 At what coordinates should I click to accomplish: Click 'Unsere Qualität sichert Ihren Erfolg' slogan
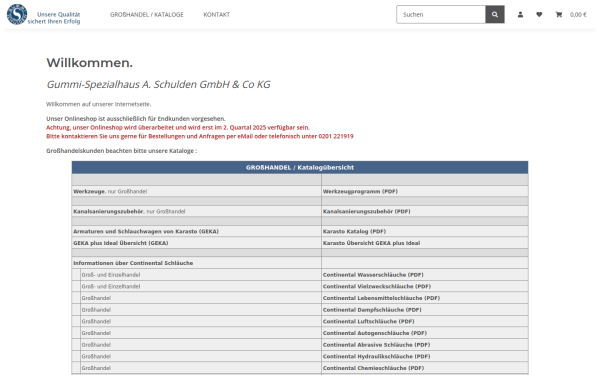tap(54, 18)
